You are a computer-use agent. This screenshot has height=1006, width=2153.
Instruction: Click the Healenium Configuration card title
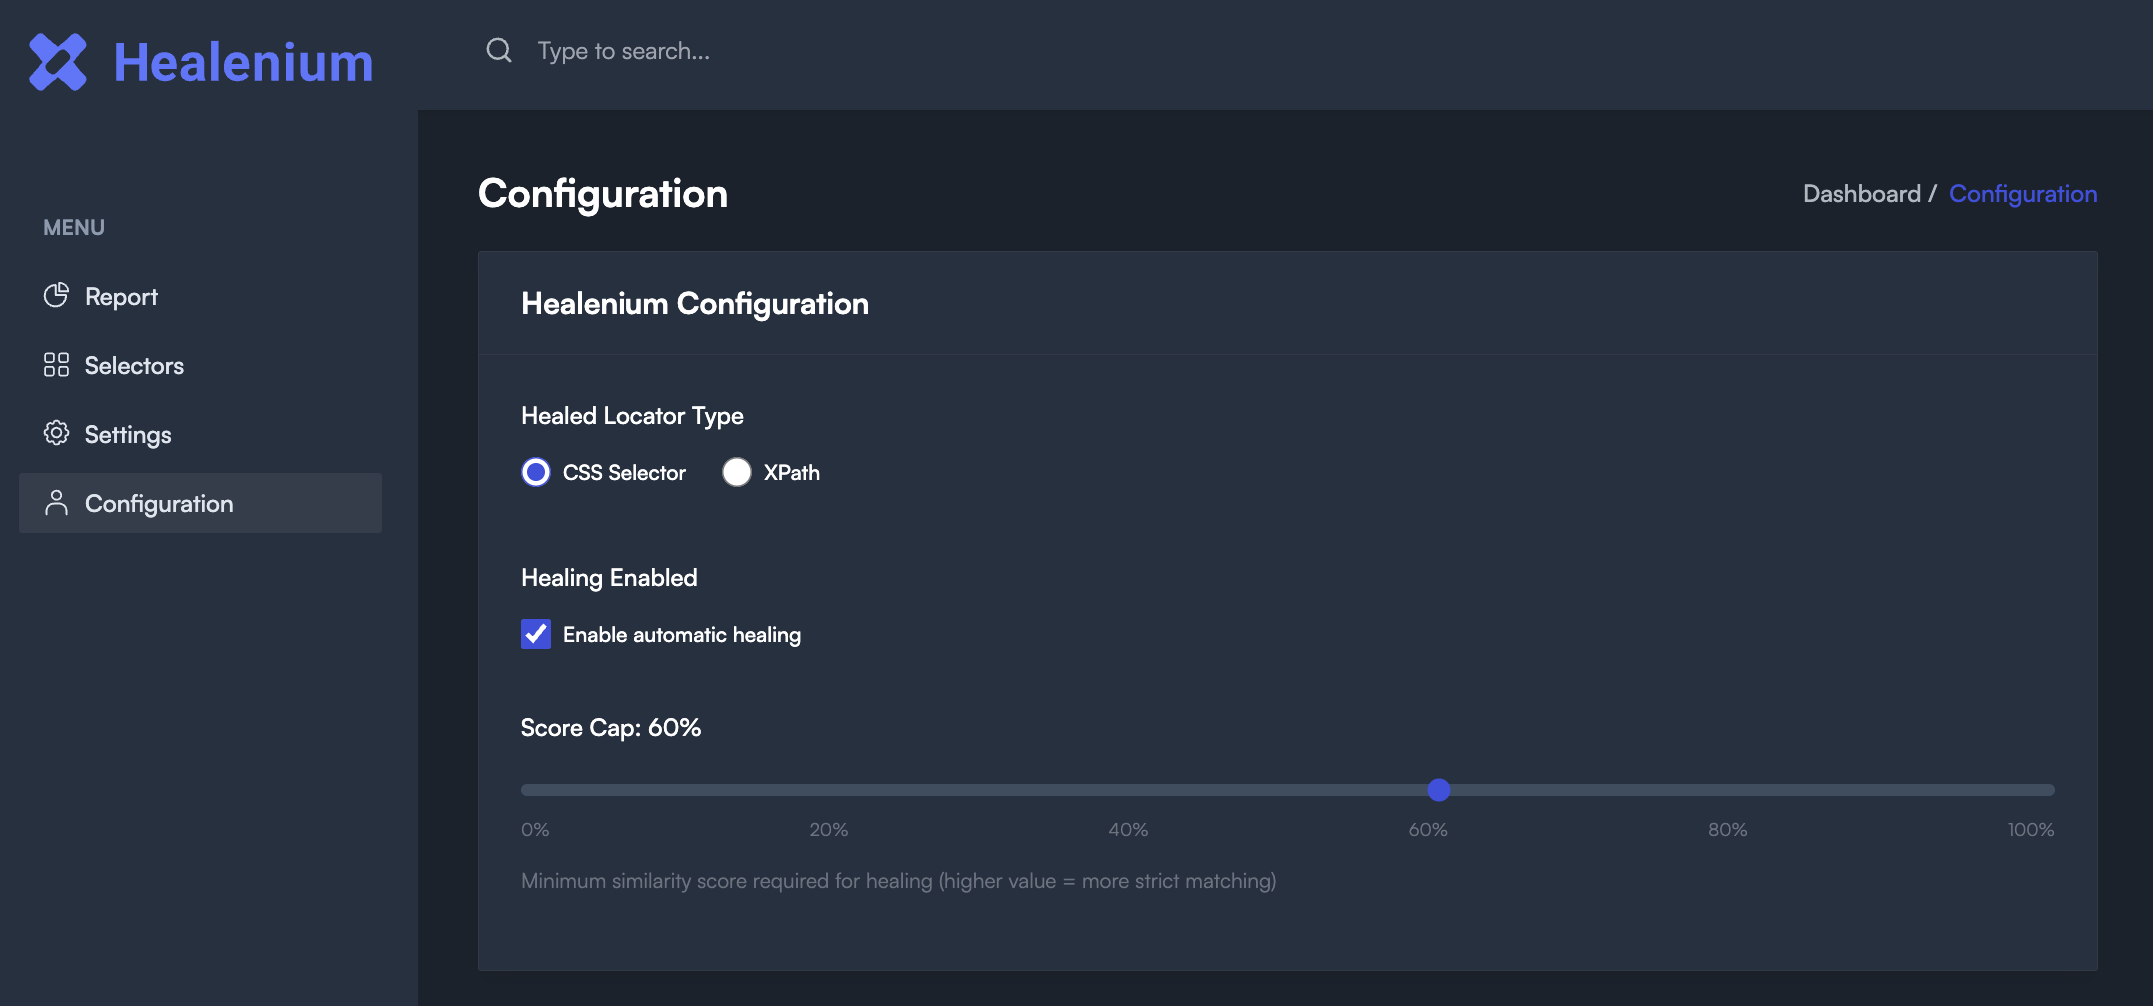[x=695, y=304]
